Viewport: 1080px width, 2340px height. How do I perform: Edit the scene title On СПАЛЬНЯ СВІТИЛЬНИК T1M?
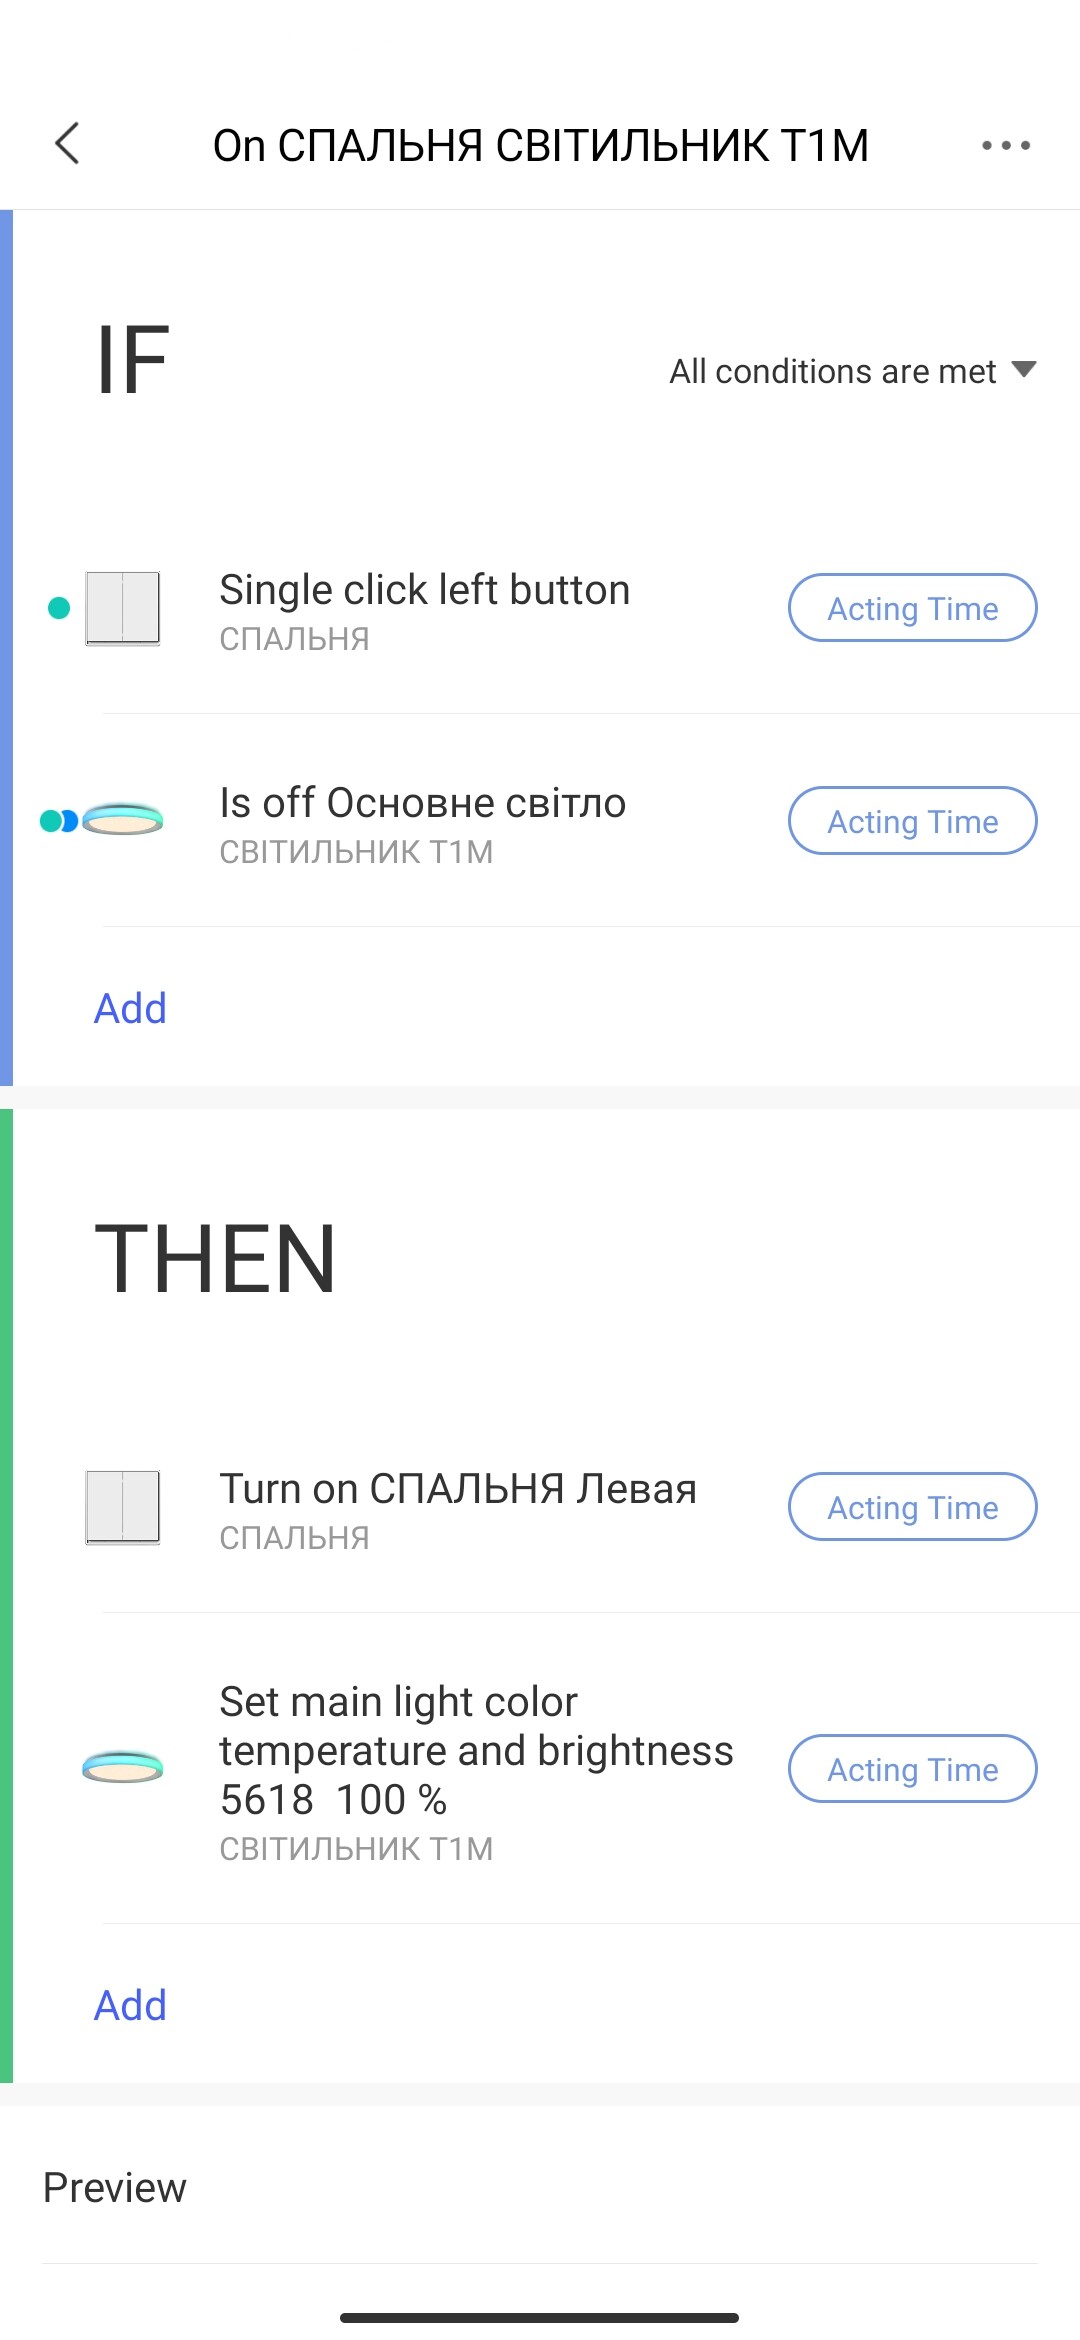pyautogui.click(x=540, y=145)
